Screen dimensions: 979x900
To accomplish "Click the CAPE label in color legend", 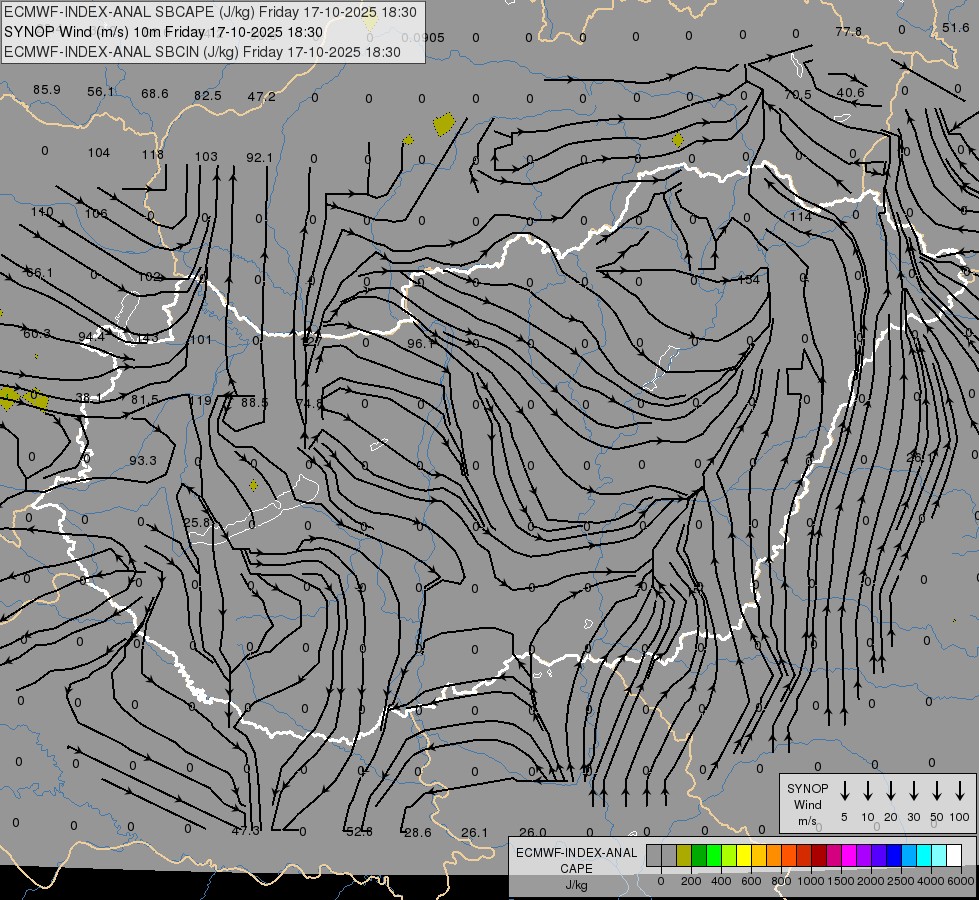I will (x=576, y=869).
